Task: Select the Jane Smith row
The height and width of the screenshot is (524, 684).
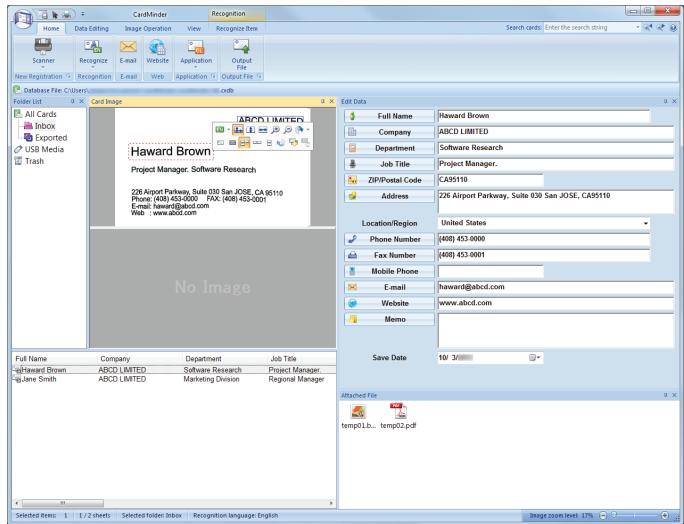Action: (x=174, y=379)
